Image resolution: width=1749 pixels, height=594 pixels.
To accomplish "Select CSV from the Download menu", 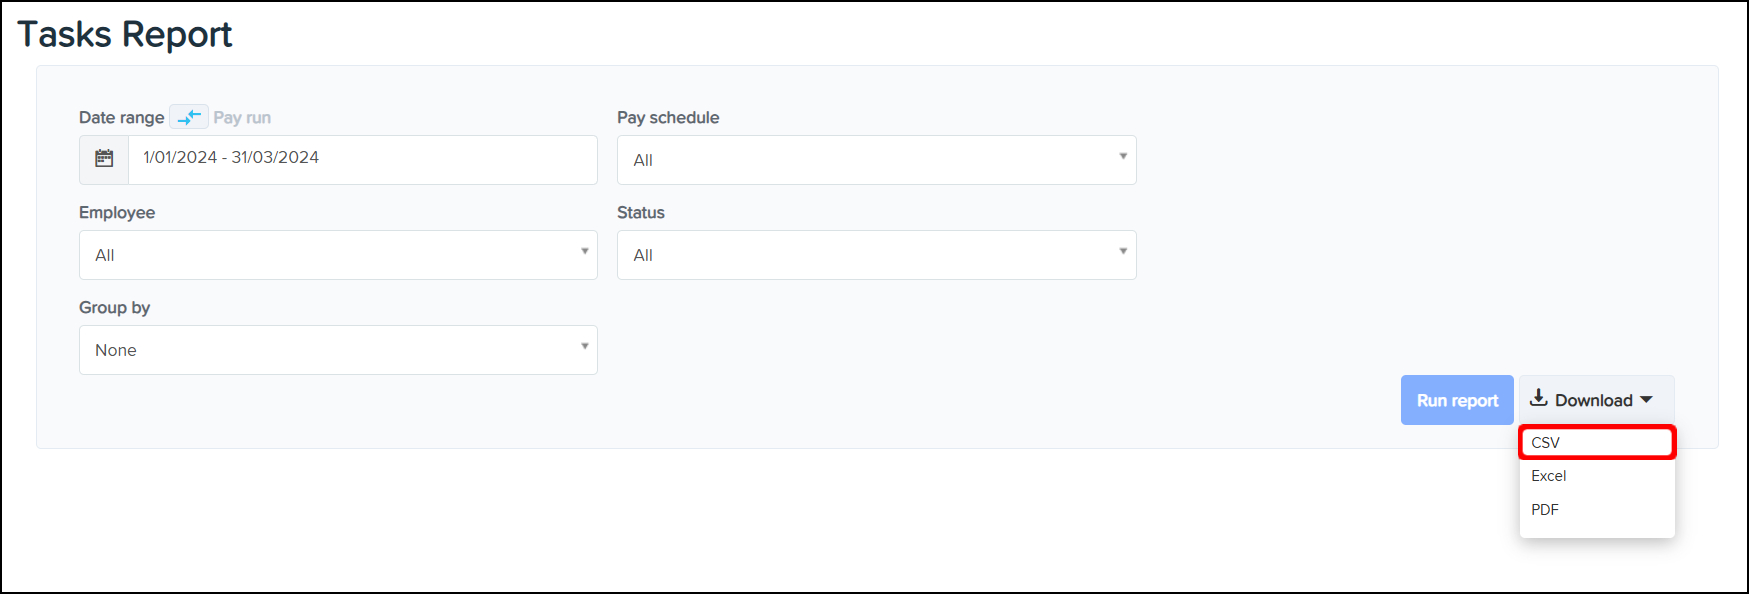I will coord(1596,442).
